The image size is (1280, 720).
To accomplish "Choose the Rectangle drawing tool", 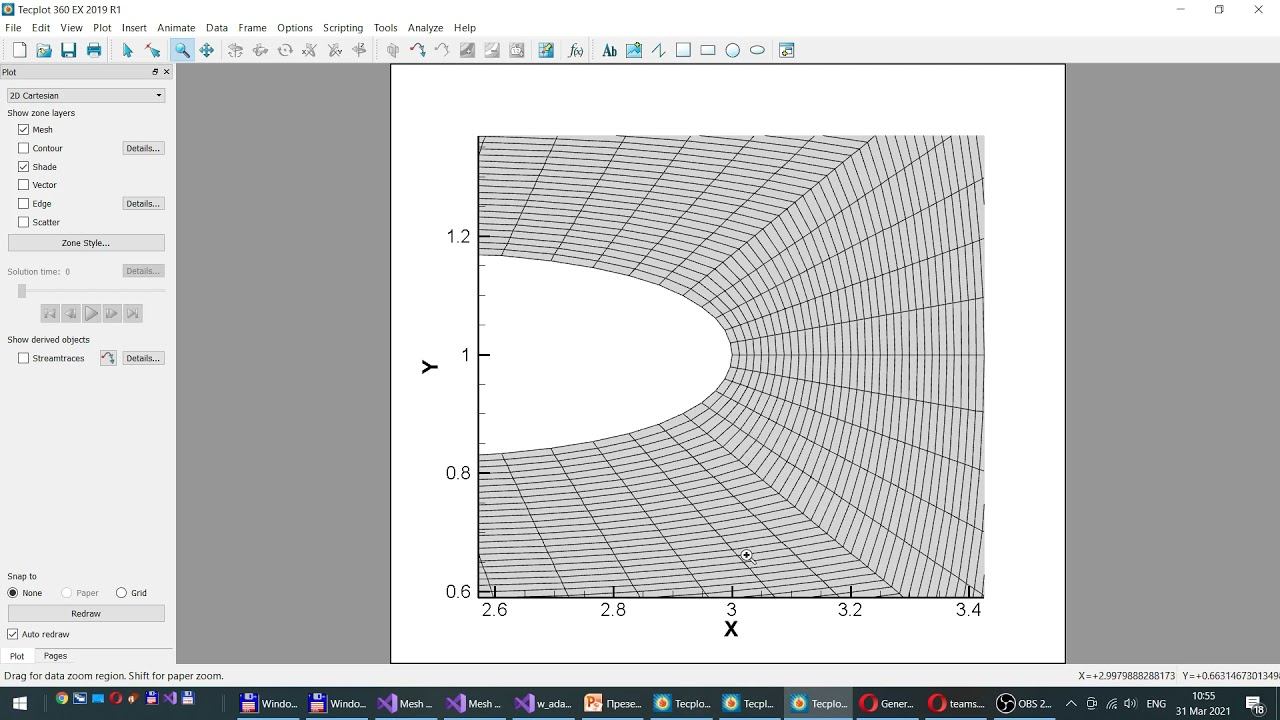I will coord(708,50).
